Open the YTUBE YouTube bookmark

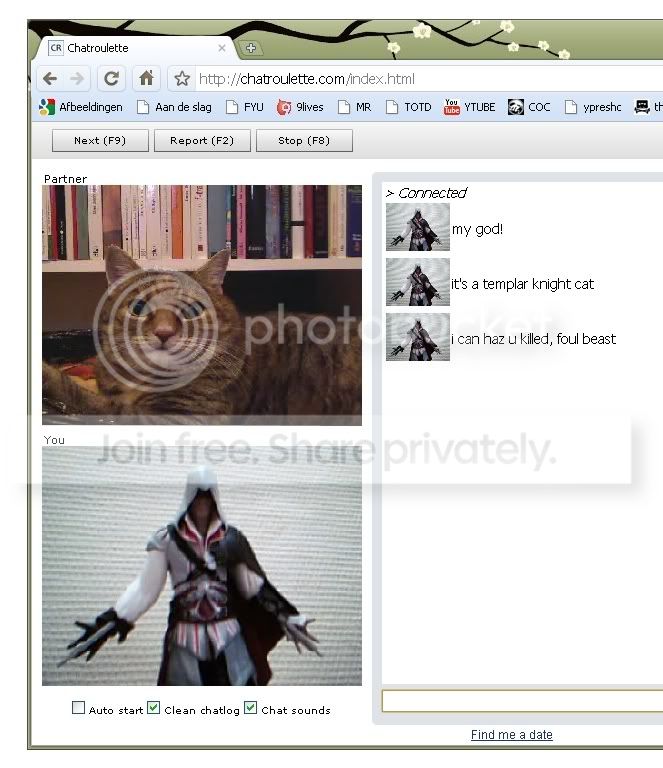[x=470, y=107]
